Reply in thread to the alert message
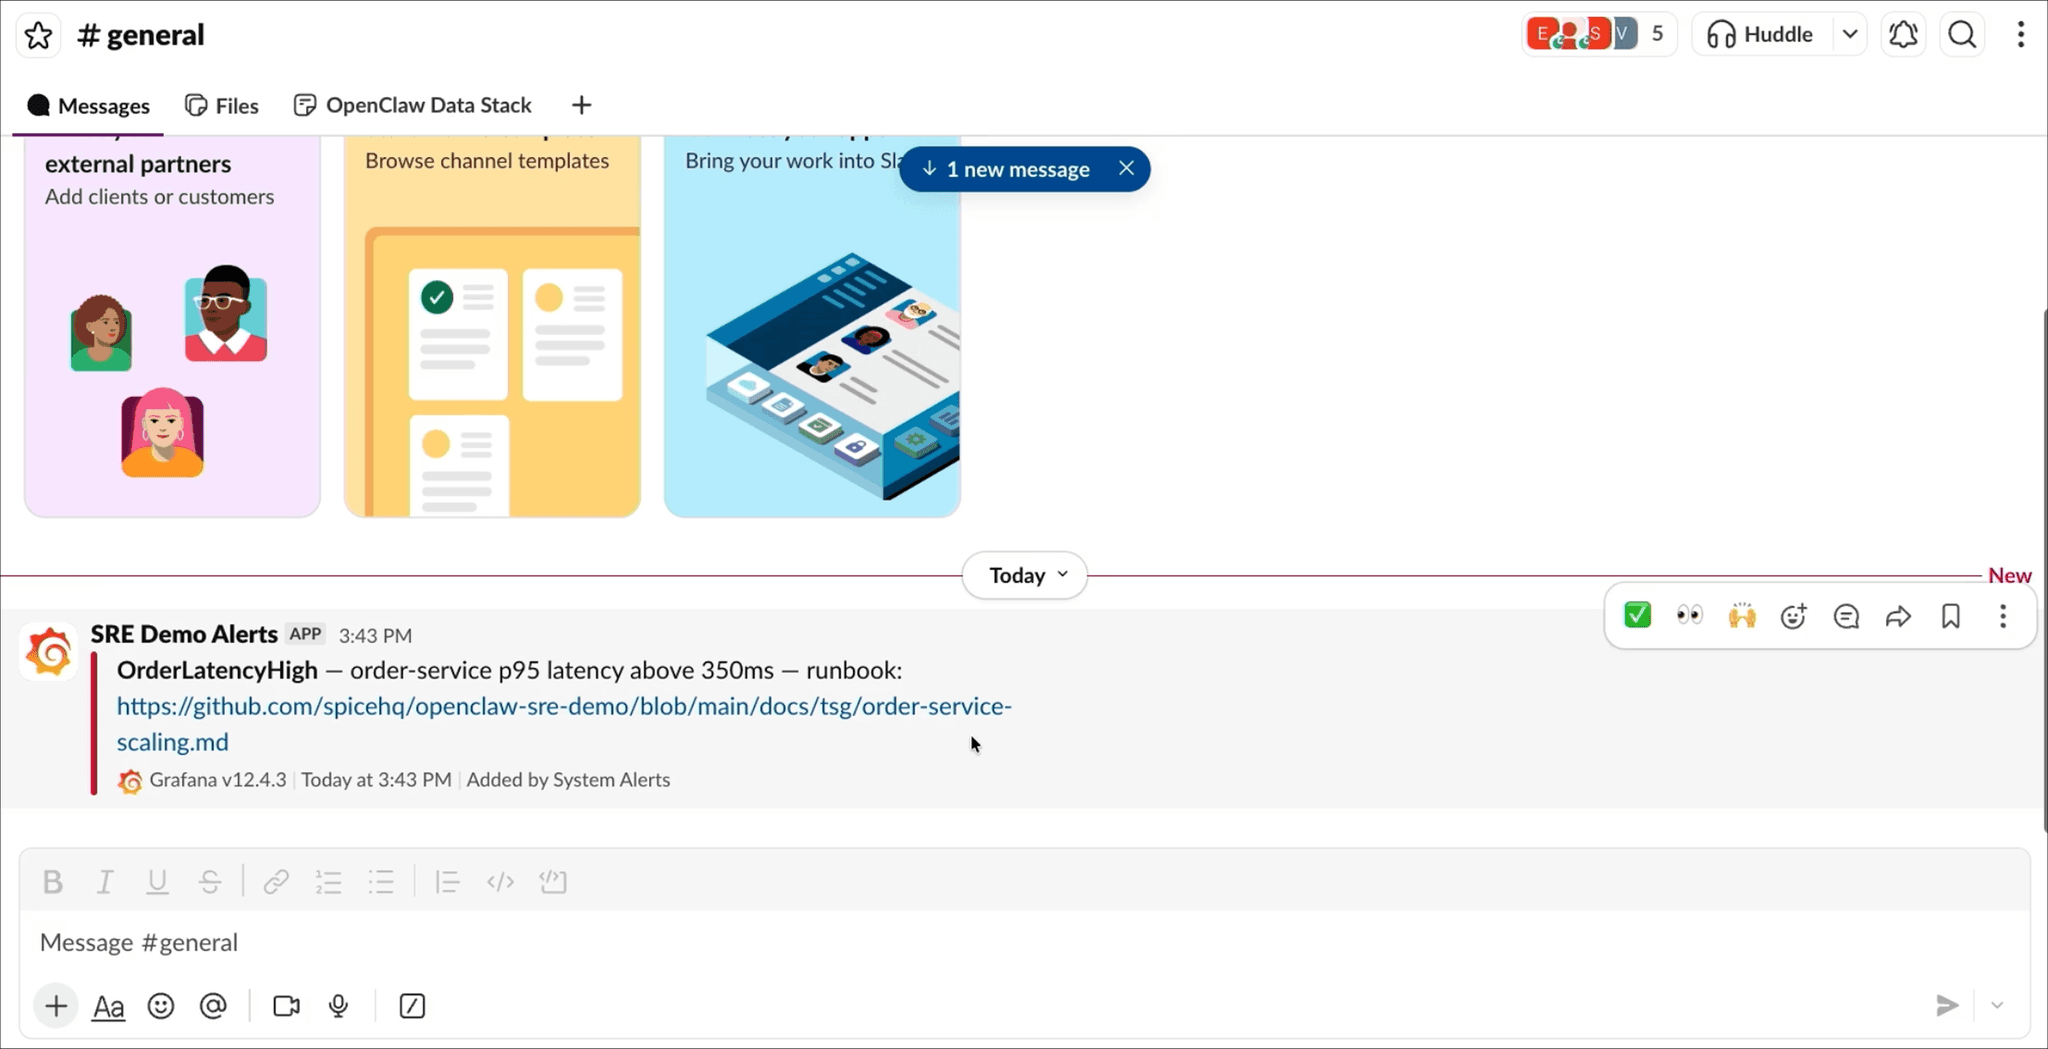Image resolution: width=2048 pixels, height=1049 pixels. click(x=1846, y=616)
